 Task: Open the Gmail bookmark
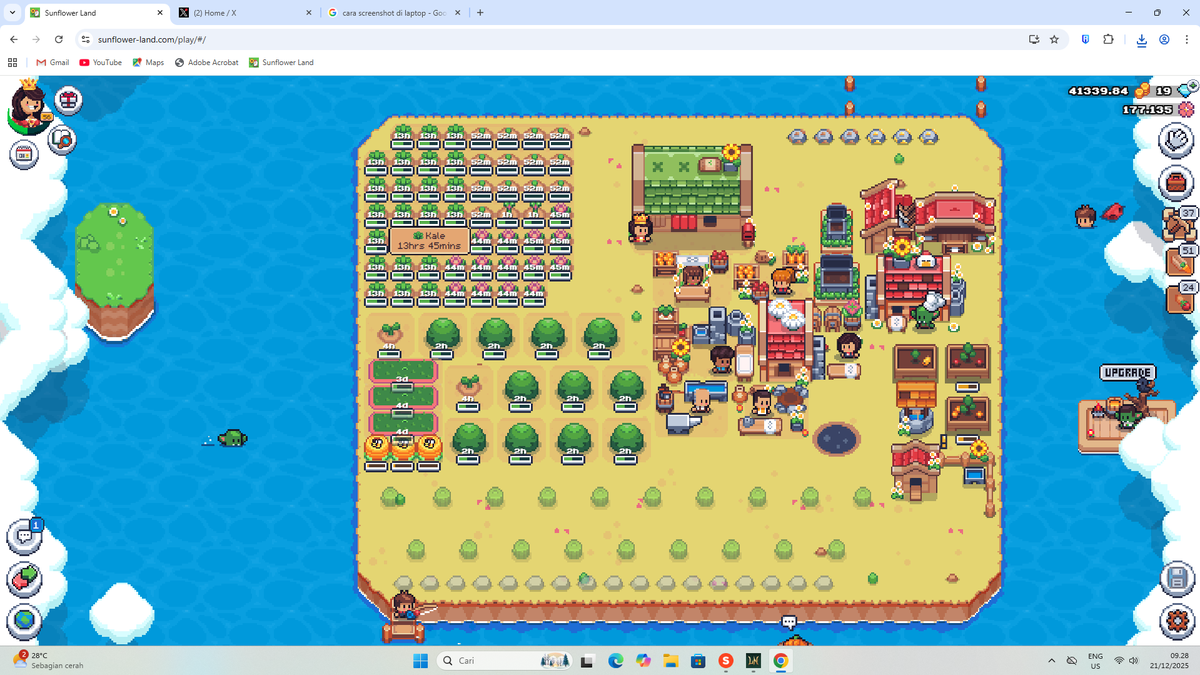pos(53,62)
